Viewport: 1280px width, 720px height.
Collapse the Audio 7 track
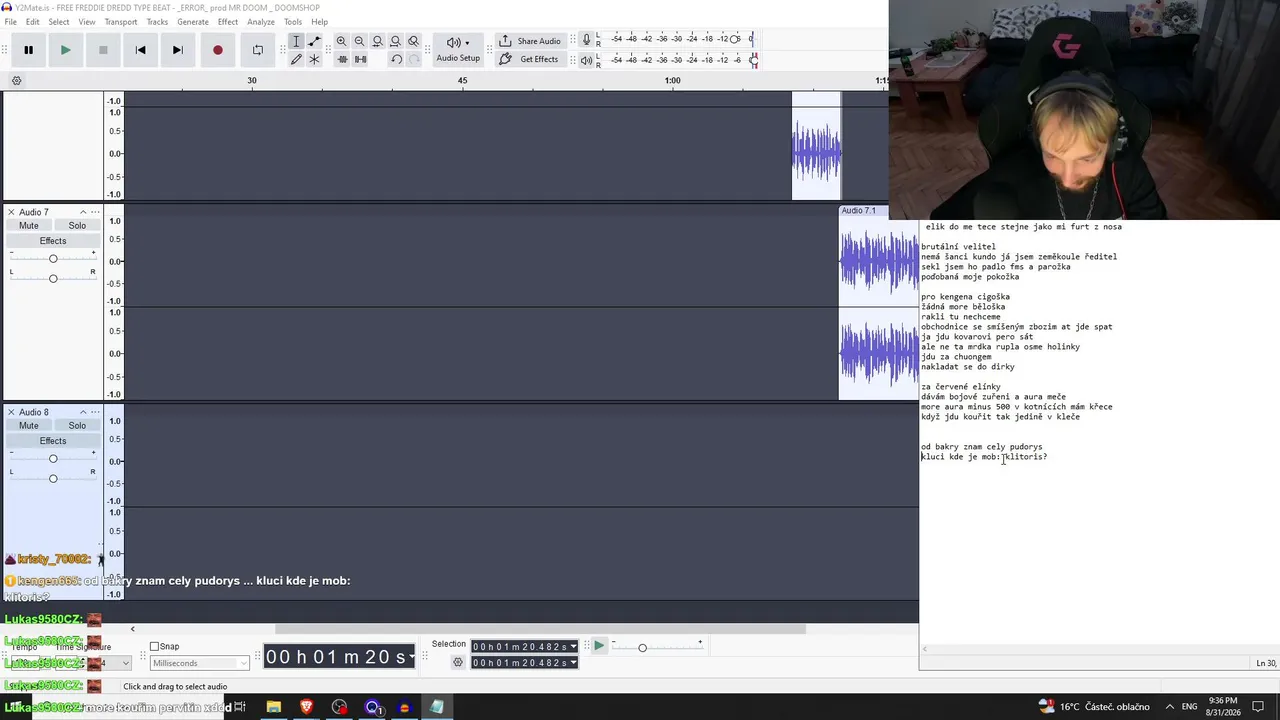coord(83,212)
